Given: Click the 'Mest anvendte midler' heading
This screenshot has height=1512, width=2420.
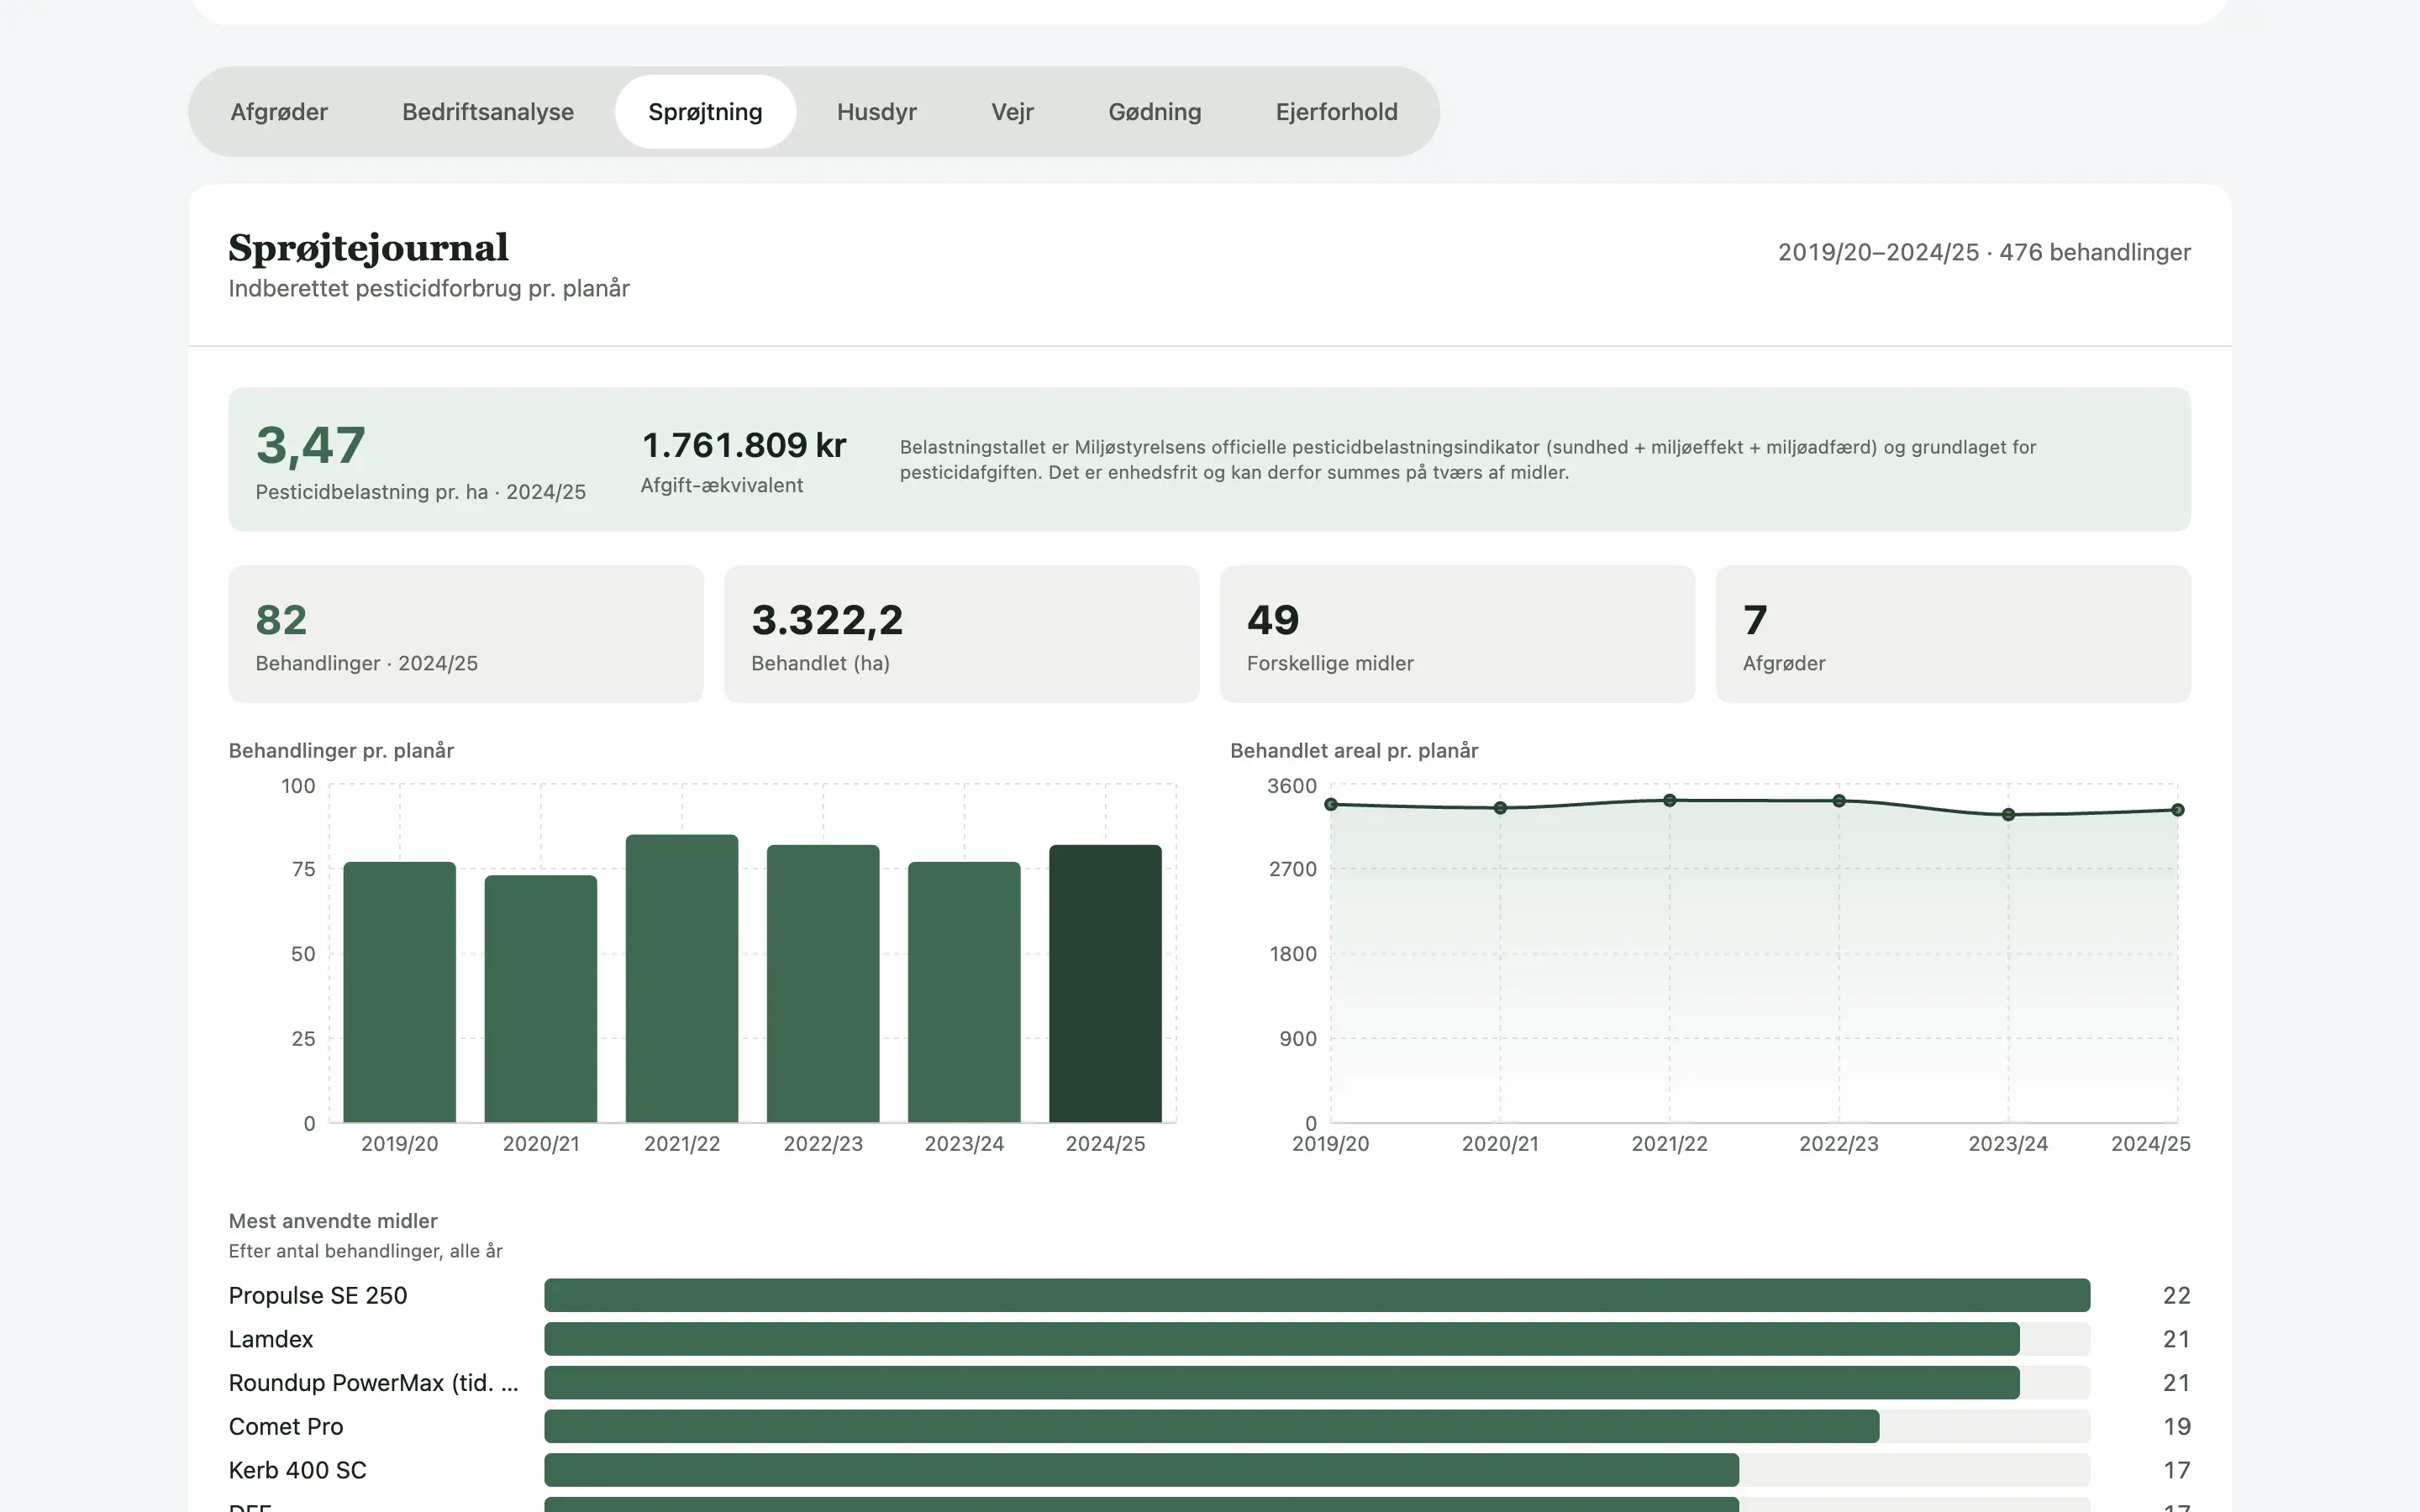Looking at the screenshot, I should pos(333,1221).
